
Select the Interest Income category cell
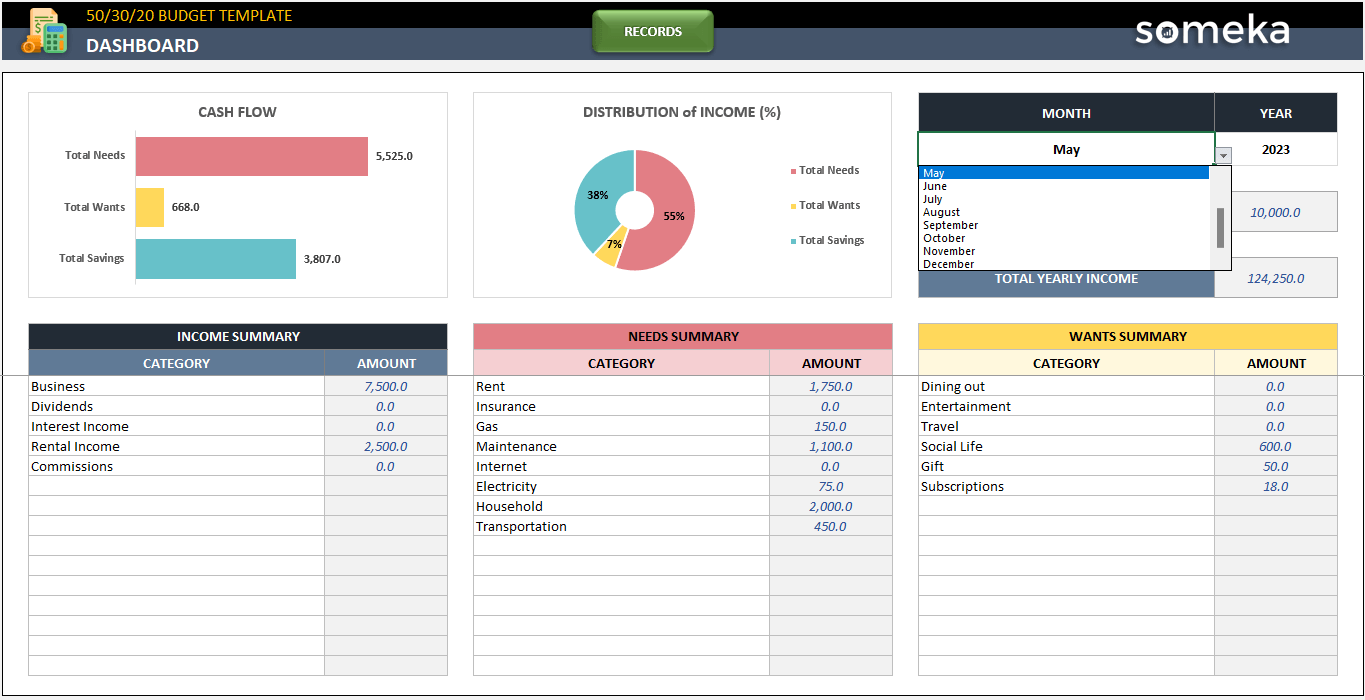coord(177,426)
